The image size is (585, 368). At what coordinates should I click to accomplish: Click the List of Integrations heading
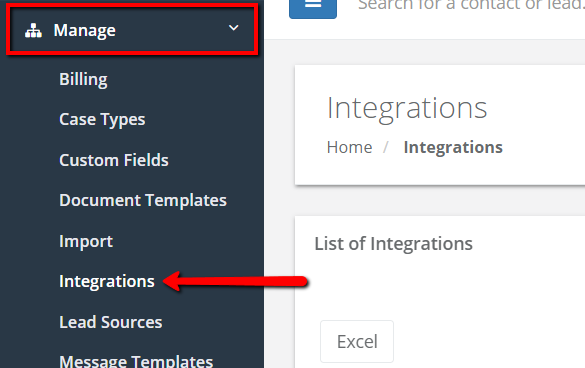394,244
